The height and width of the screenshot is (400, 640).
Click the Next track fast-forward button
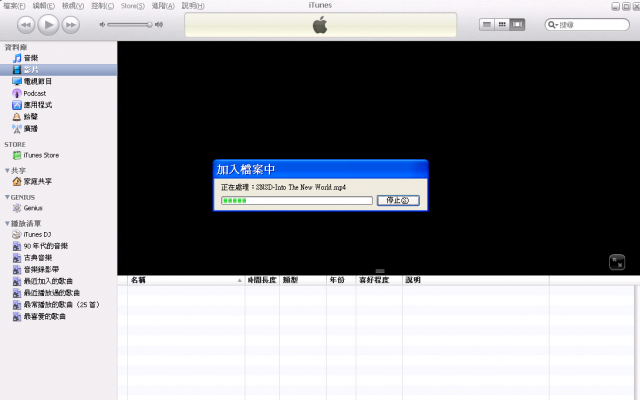(71, 25)
